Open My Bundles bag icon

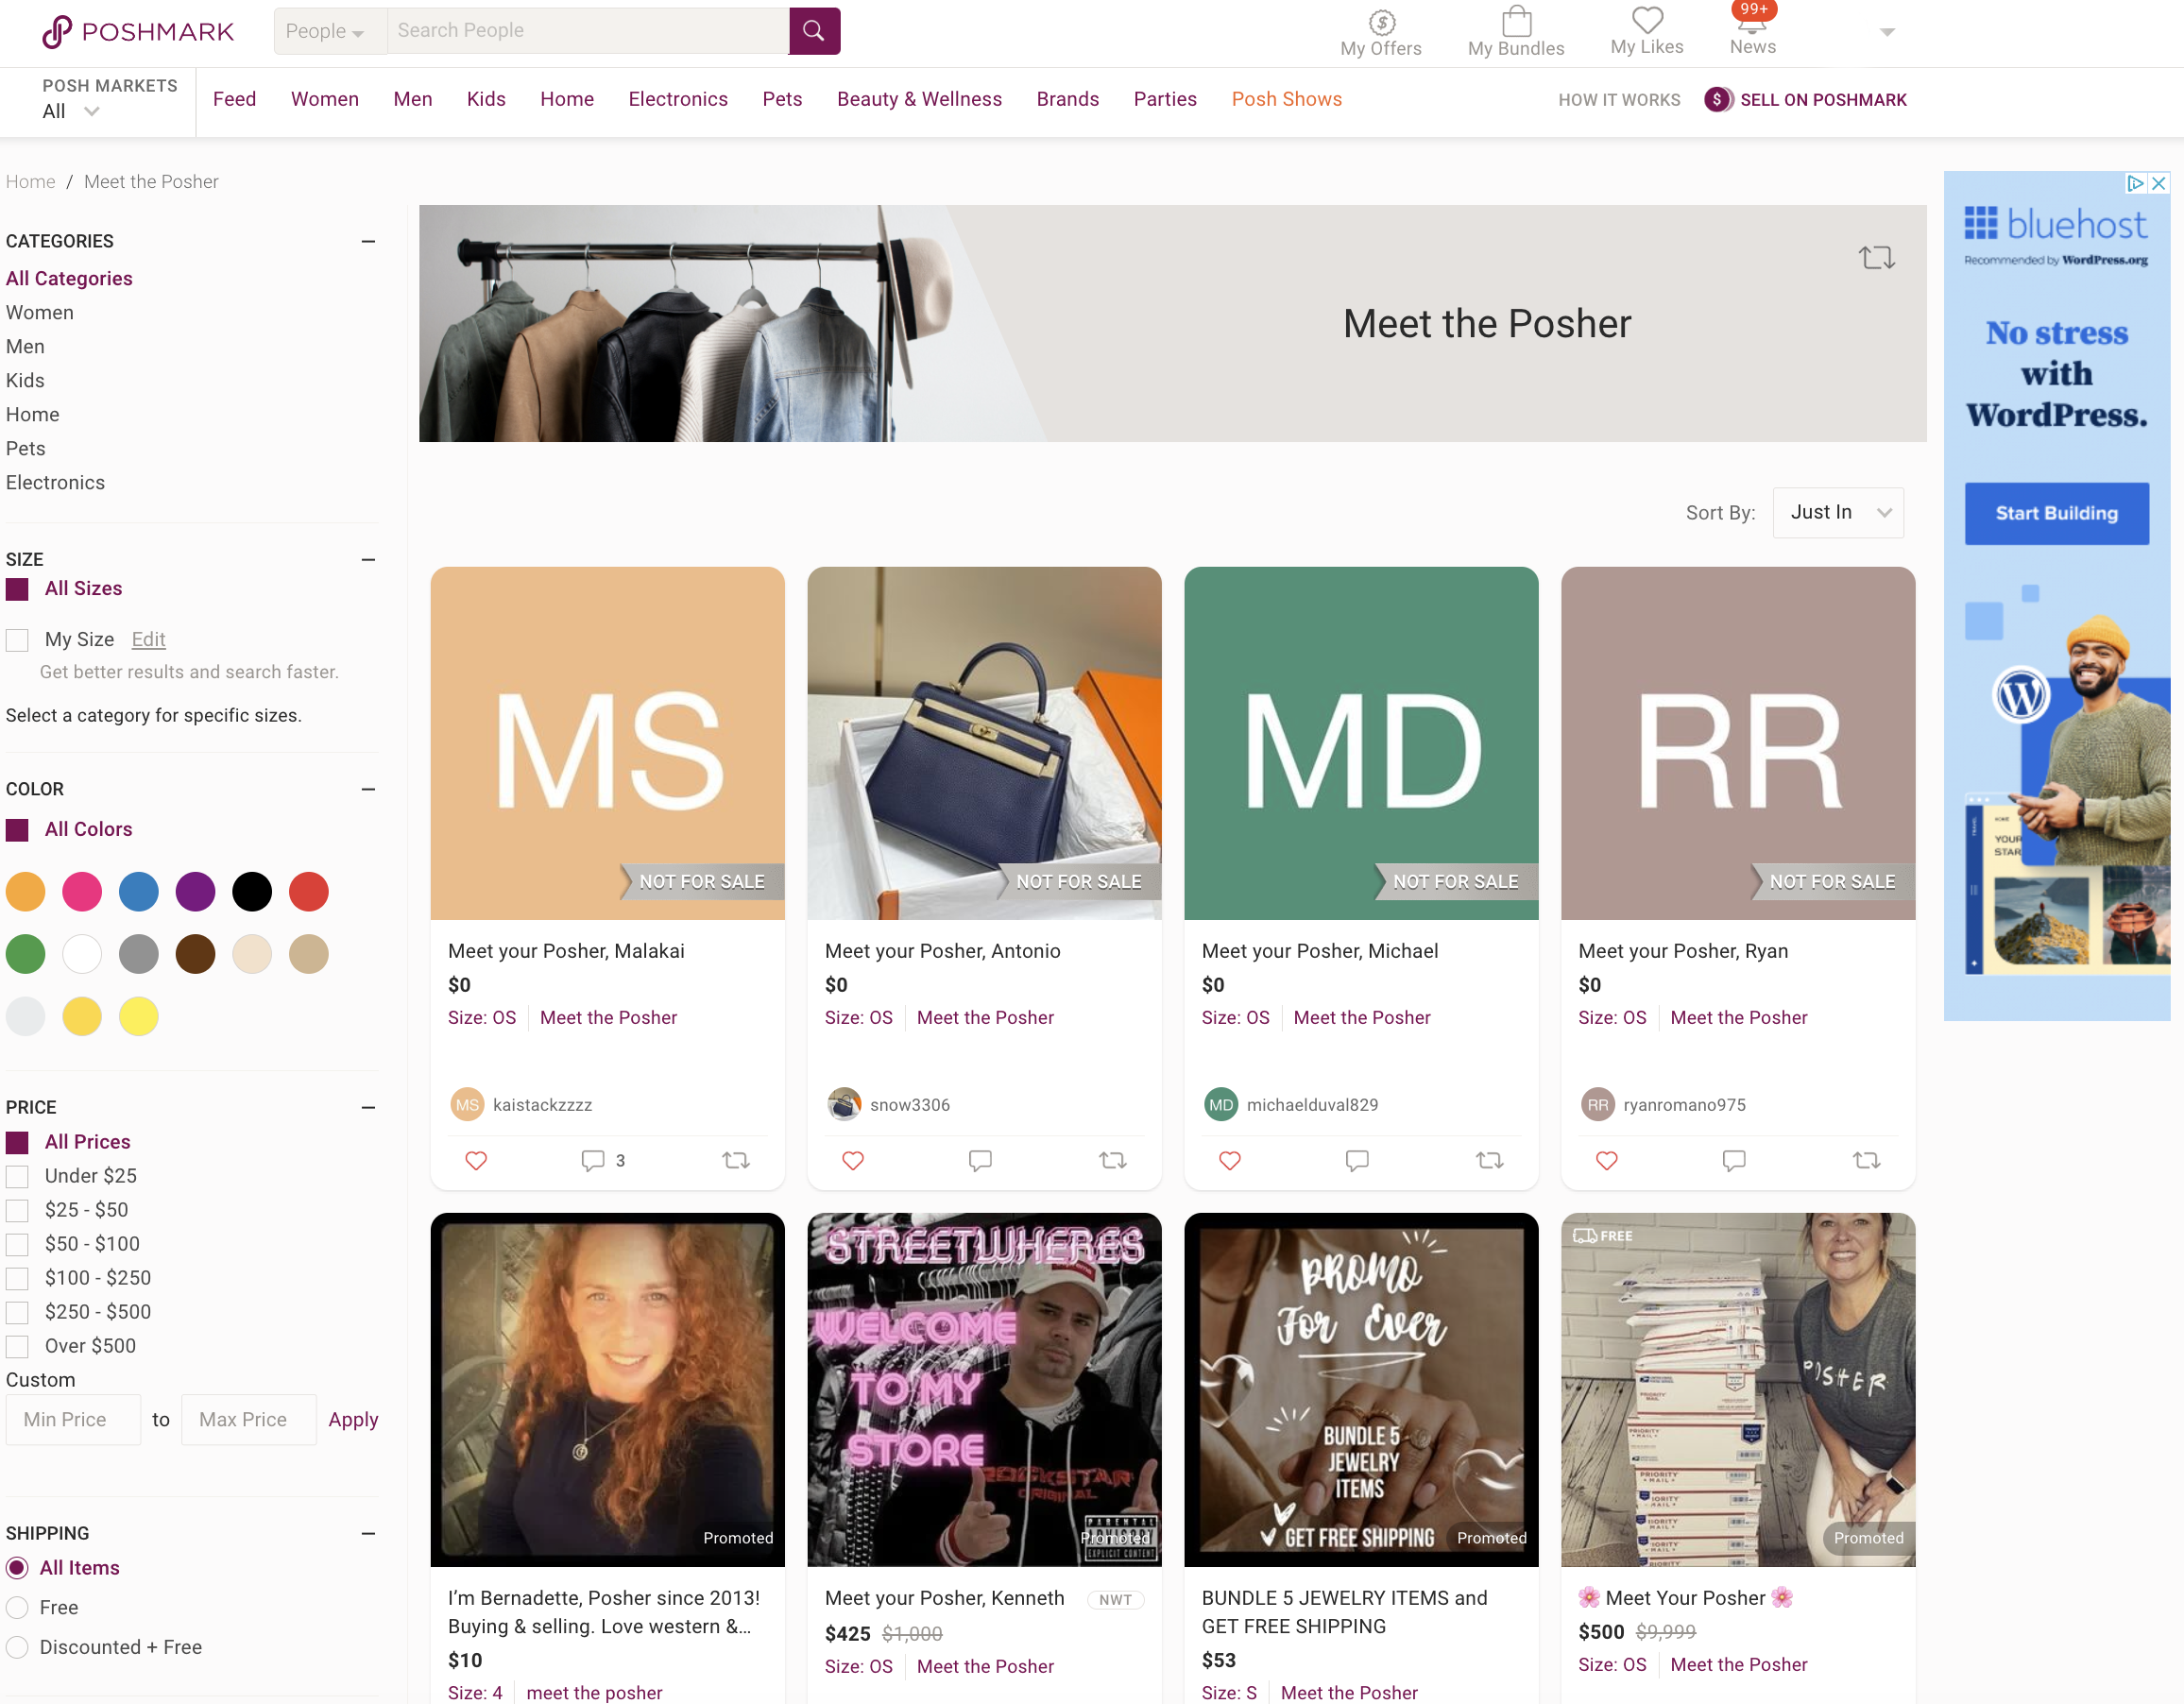(1516, 23)
